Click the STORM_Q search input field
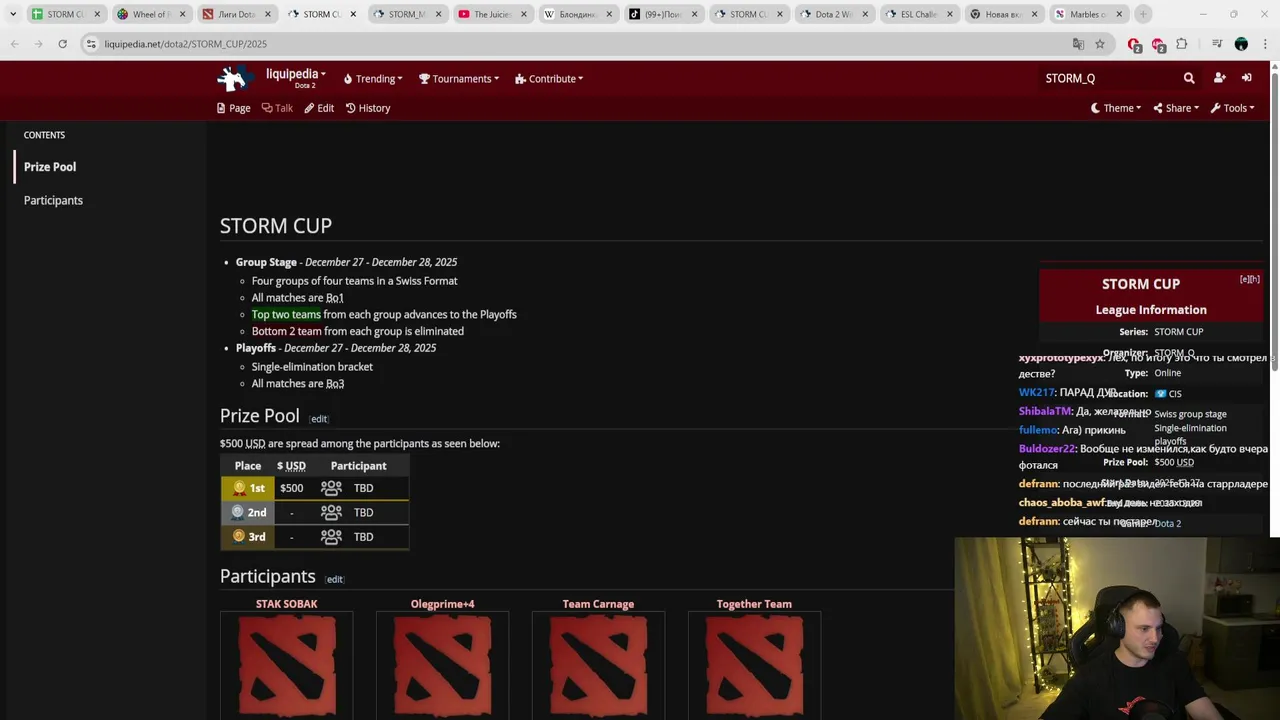 pyautogui.click(x=1106, y=78)
